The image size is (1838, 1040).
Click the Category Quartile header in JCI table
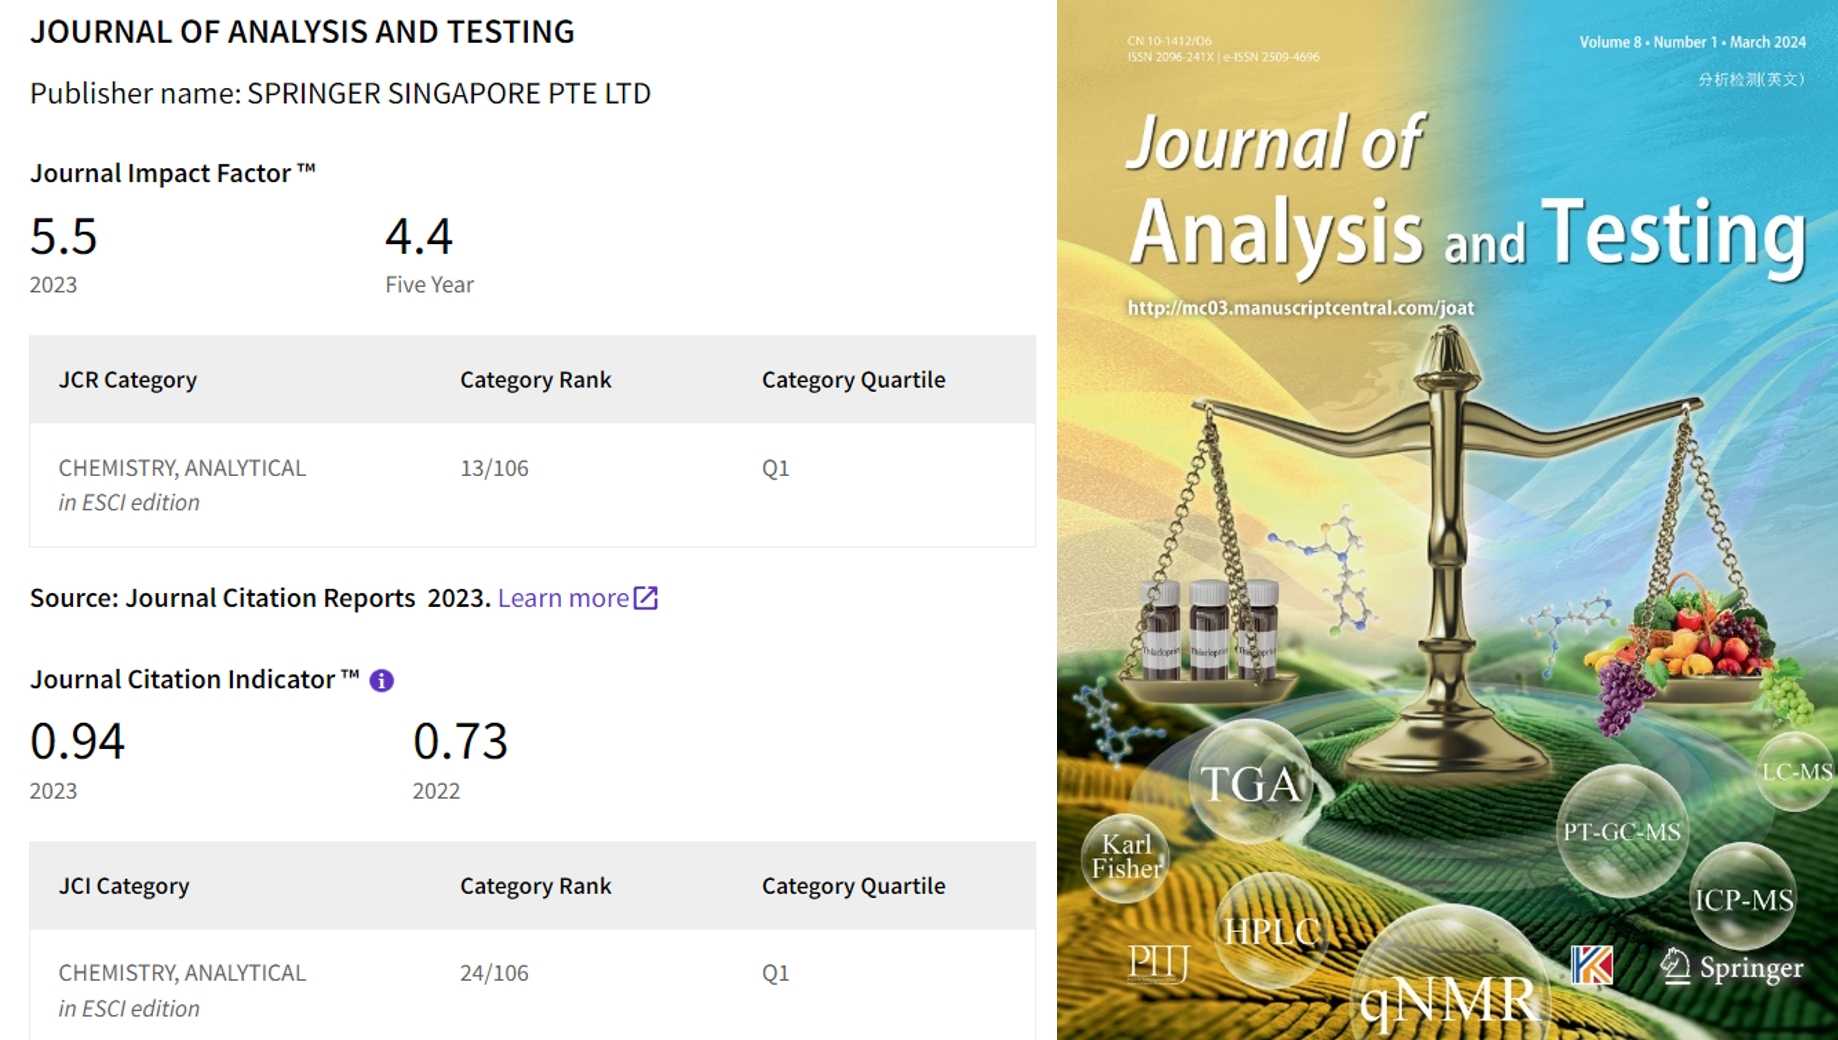853,886
